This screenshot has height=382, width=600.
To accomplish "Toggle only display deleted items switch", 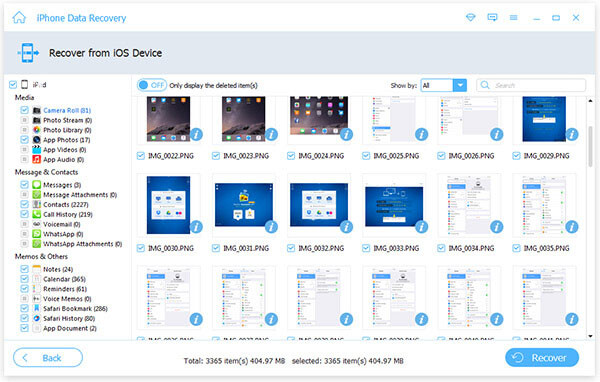I will (152, 85).
